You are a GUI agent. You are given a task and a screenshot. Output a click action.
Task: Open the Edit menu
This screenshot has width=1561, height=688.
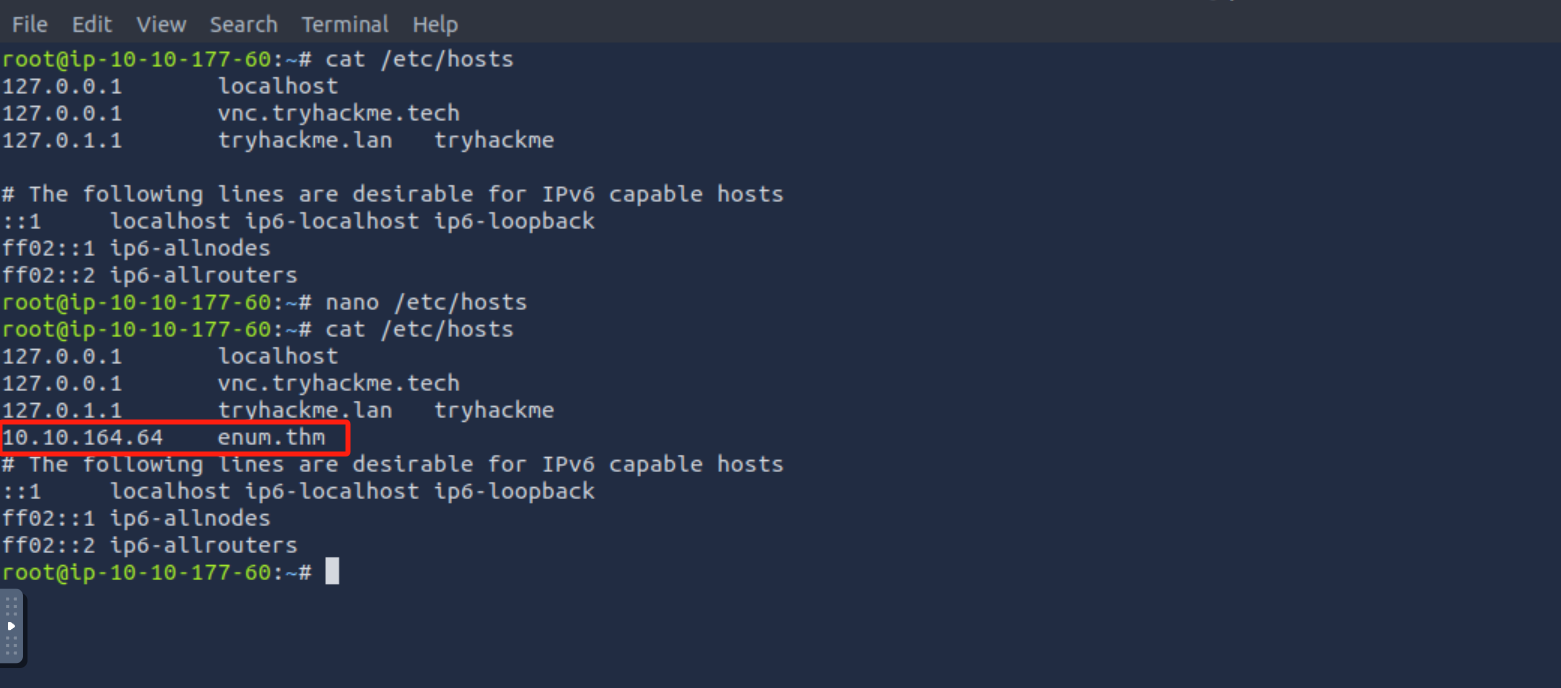tap(92, 25)
